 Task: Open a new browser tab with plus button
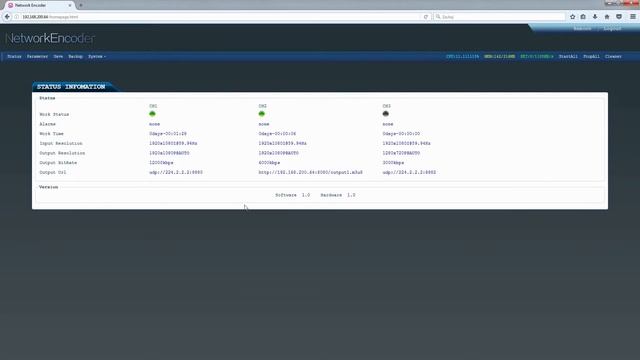81,5
